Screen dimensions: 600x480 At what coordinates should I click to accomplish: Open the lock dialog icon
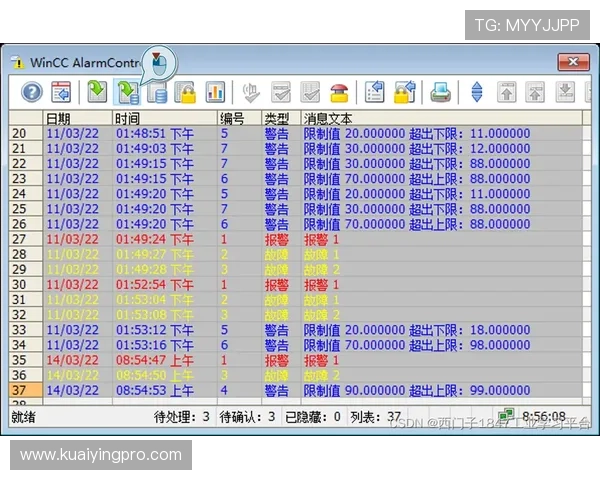pyautogui.click(x=404, y=92)
